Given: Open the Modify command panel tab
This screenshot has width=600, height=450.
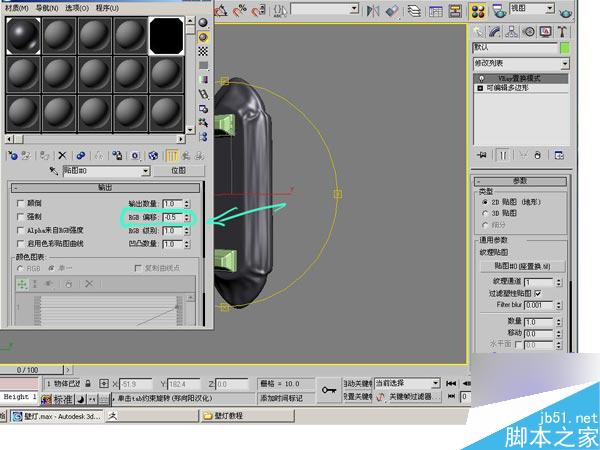Looking at the screenshot, I should (495, 32).
